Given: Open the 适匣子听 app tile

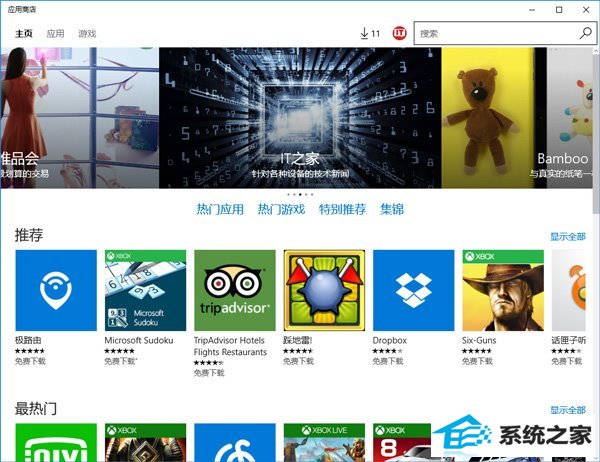Looking at the screenshot, I should coord(569,290).
